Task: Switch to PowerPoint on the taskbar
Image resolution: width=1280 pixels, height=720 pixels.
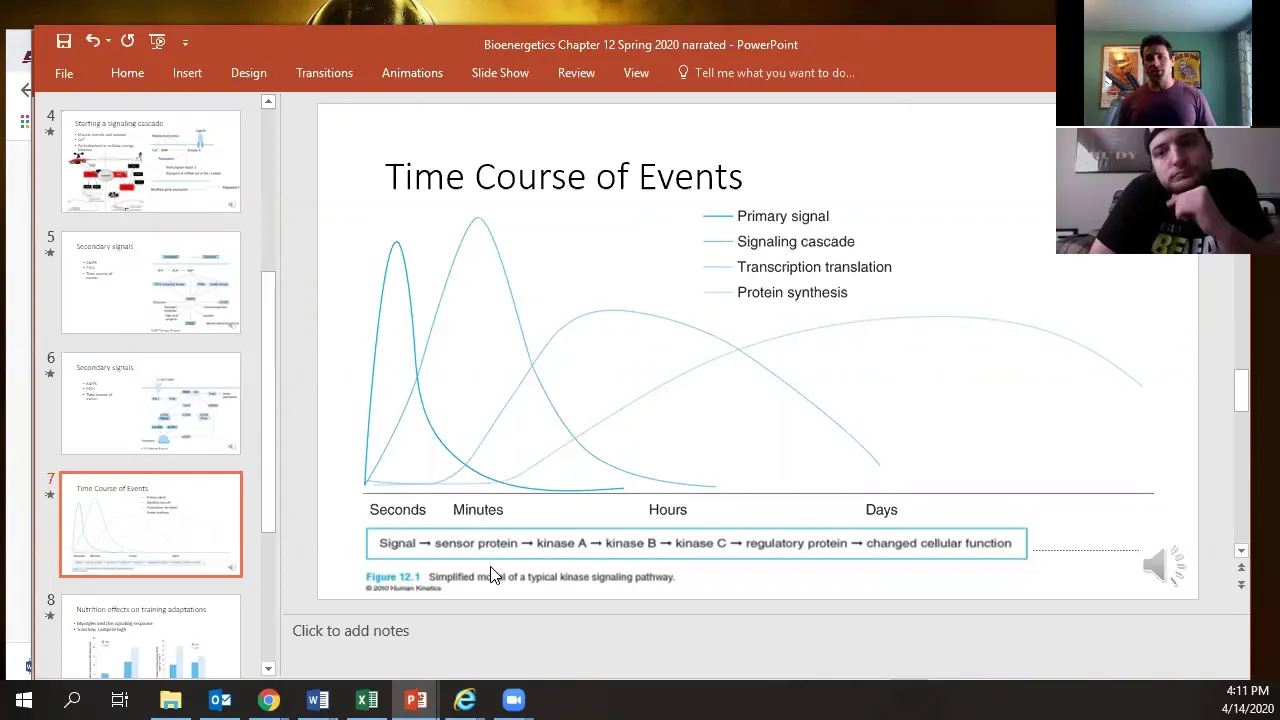Action: pyautogui.click(x=415, y=700)
